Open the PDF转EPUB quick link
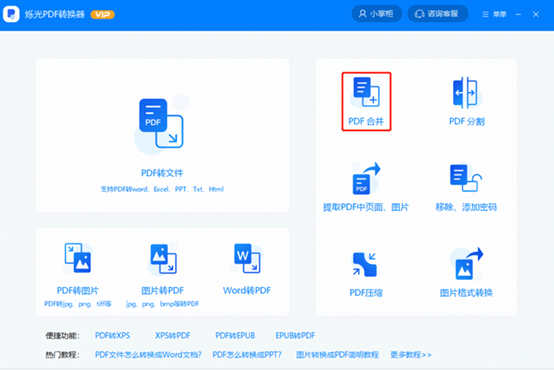The height and width of the screenshot is (370, 554). click(235, 335)
